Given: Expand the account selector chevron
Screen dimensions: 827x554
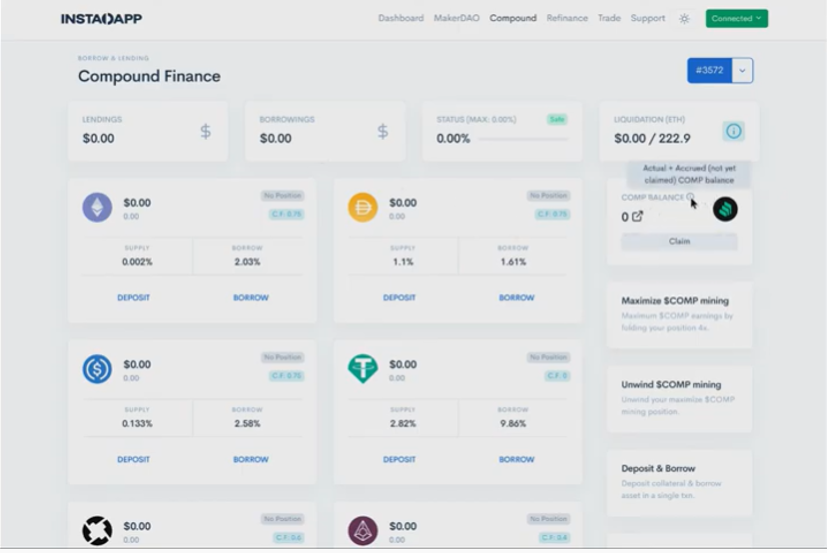Looking at the screenshot, I should [x=742, y=70].
